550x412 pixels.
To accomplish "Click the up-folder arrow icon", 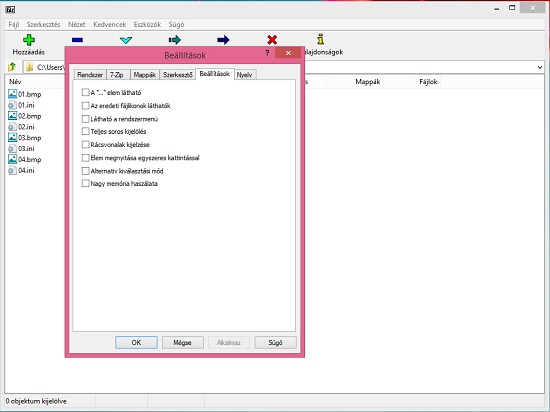I will (x=12, y=67).
